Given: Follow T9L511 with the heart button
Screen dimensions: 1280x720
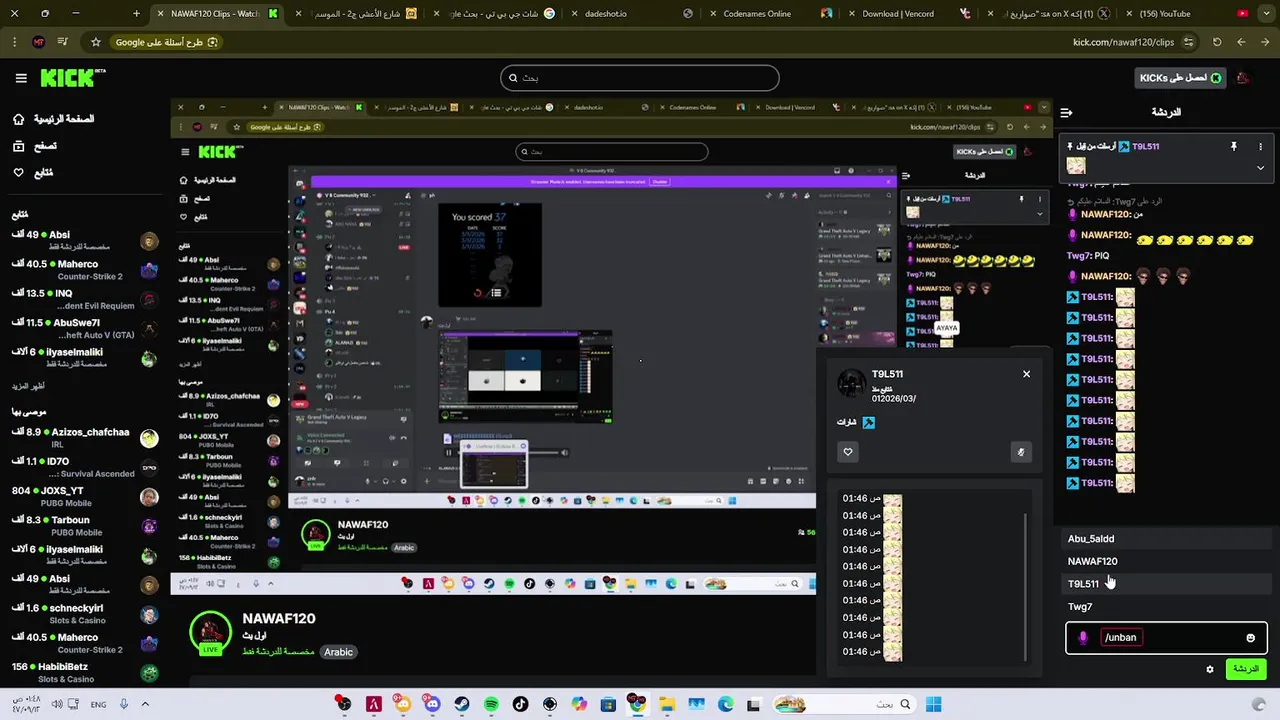Looking at the screenshot, I should pos(848,452).
